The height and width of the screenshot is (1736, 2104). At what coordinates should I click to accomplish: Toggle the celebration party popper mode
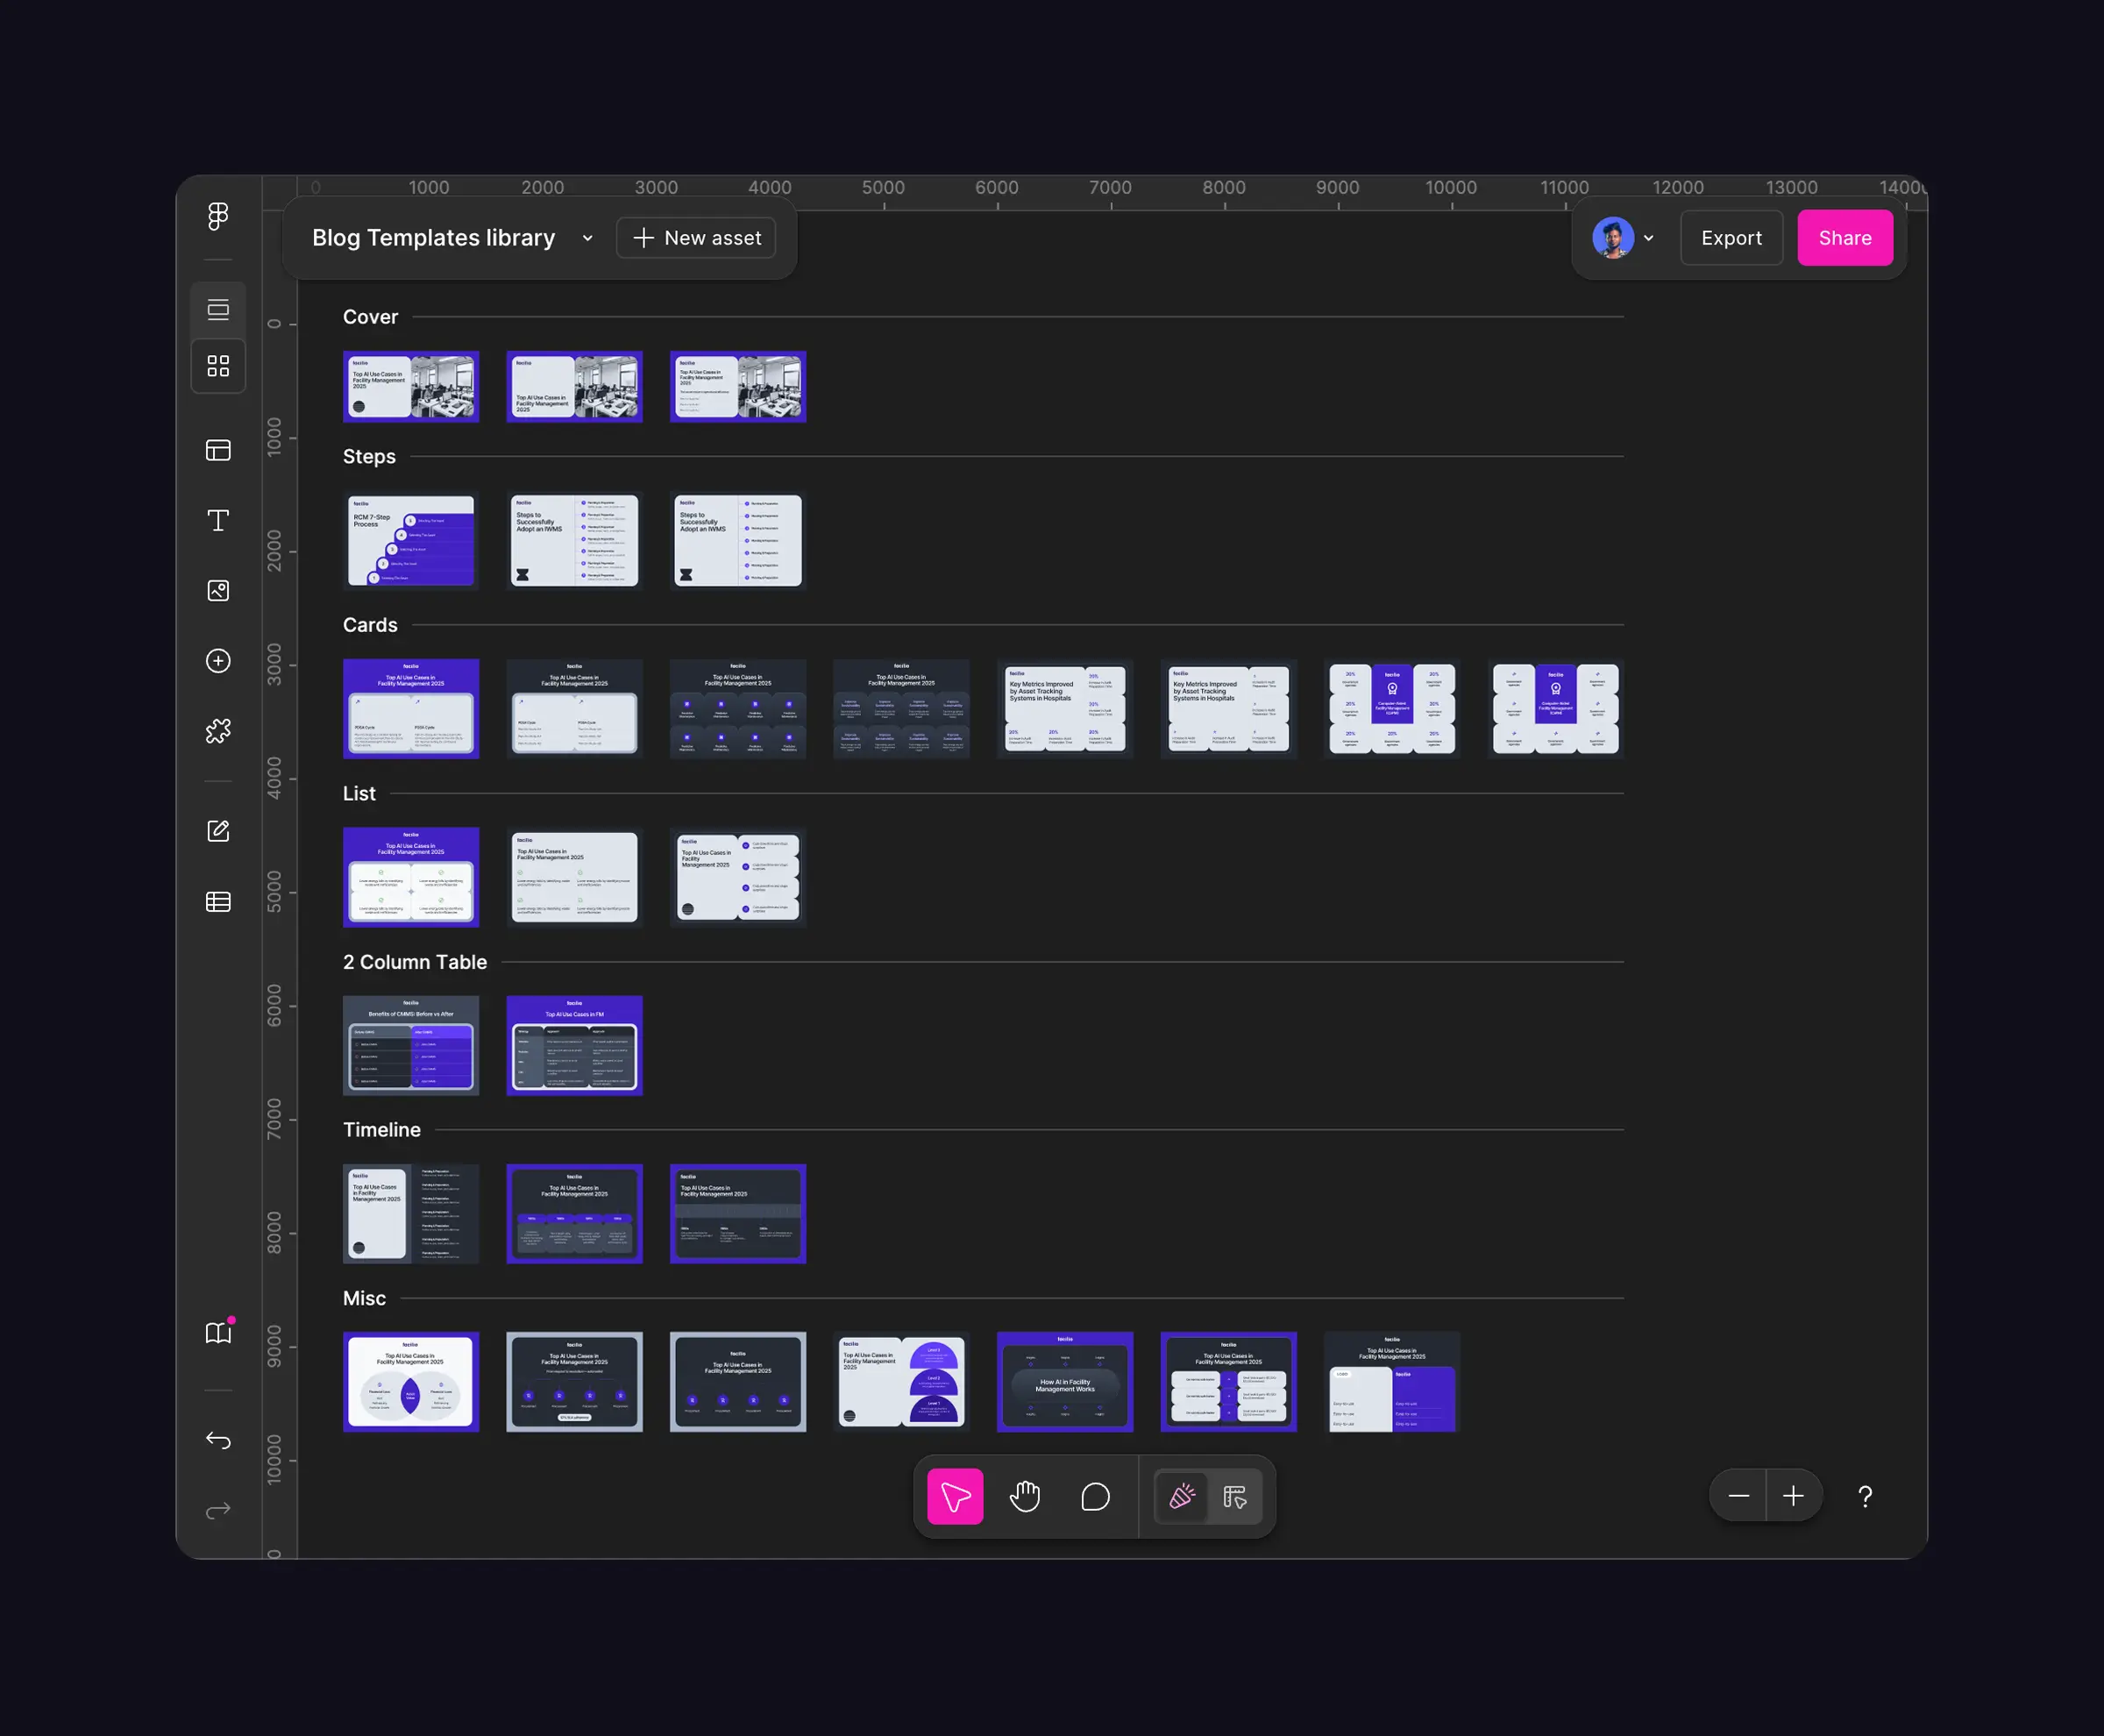[1182, 1496]
